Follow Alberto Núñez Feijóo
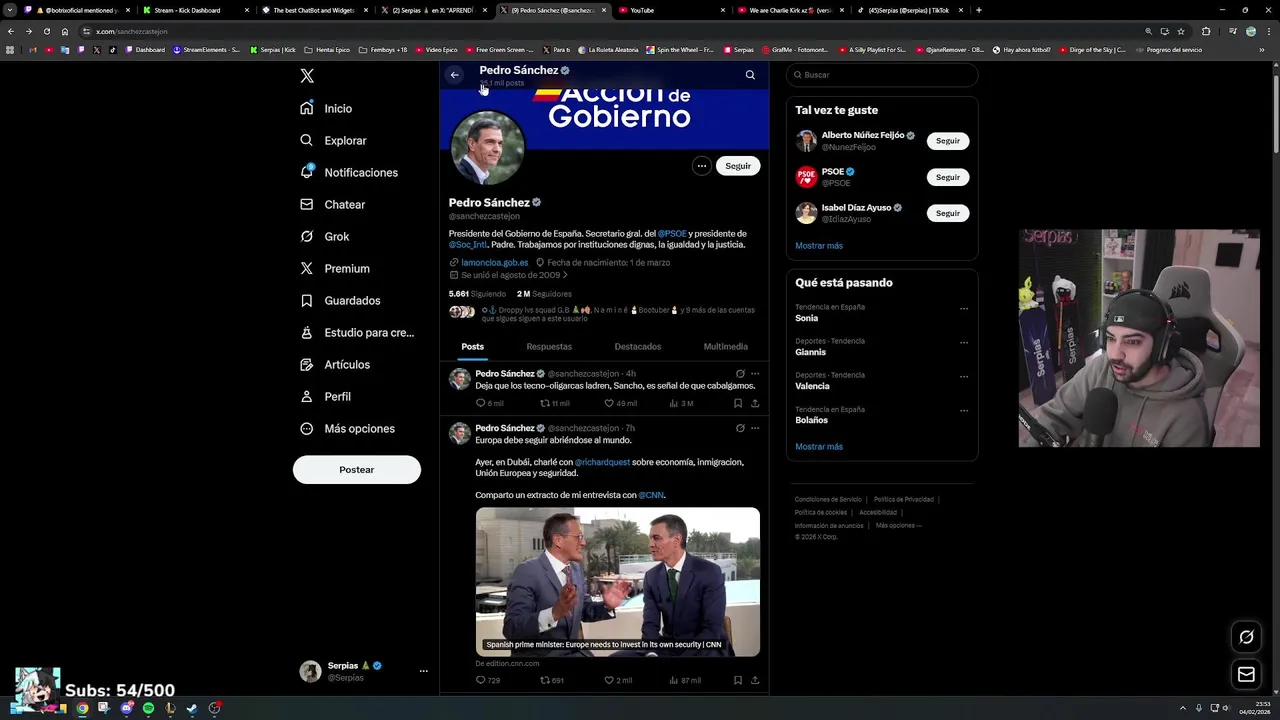The image size is (1280, 720). 948,141
